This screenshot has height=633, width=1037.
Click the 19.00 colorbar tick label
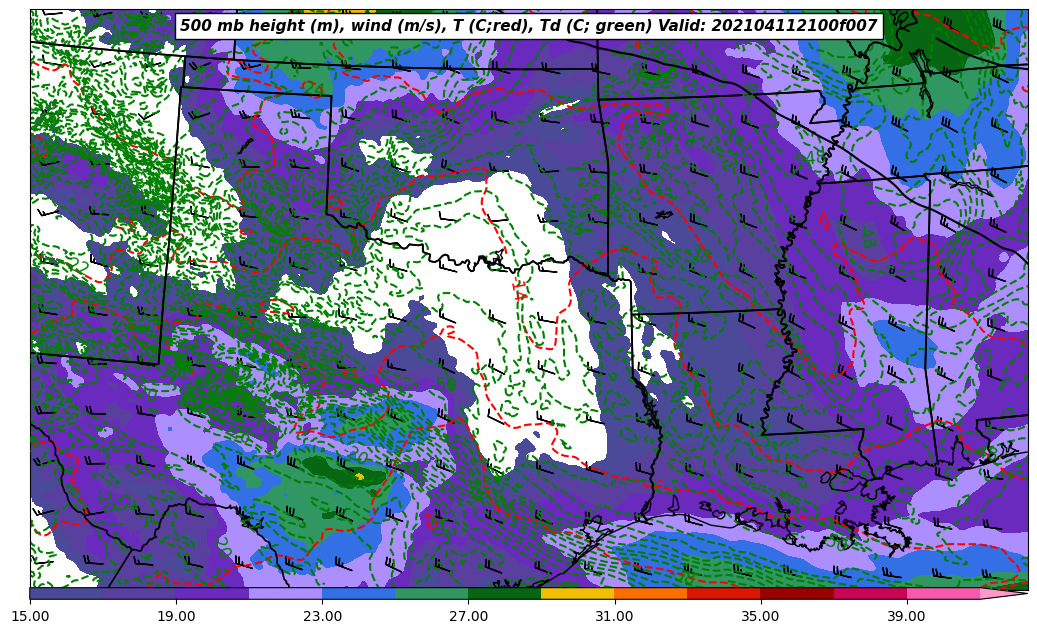point(176,616)
